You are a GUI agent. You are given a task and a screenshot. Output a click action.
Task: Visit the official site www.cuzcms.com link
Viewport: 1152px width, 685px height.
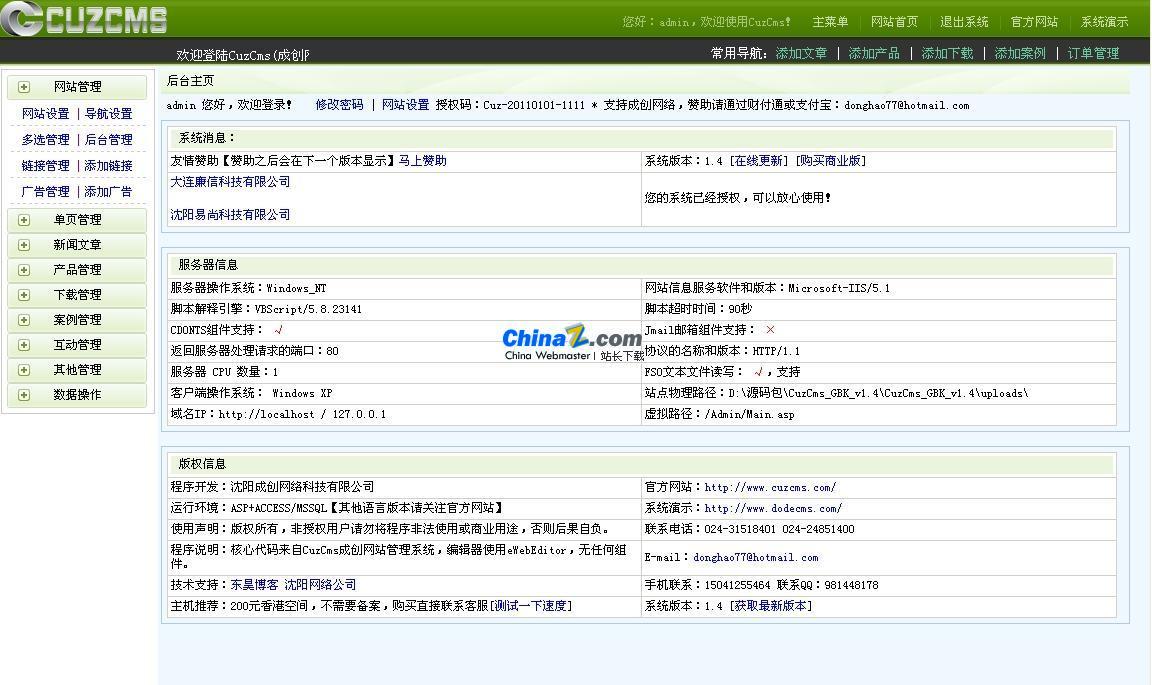tap(770, 488)
